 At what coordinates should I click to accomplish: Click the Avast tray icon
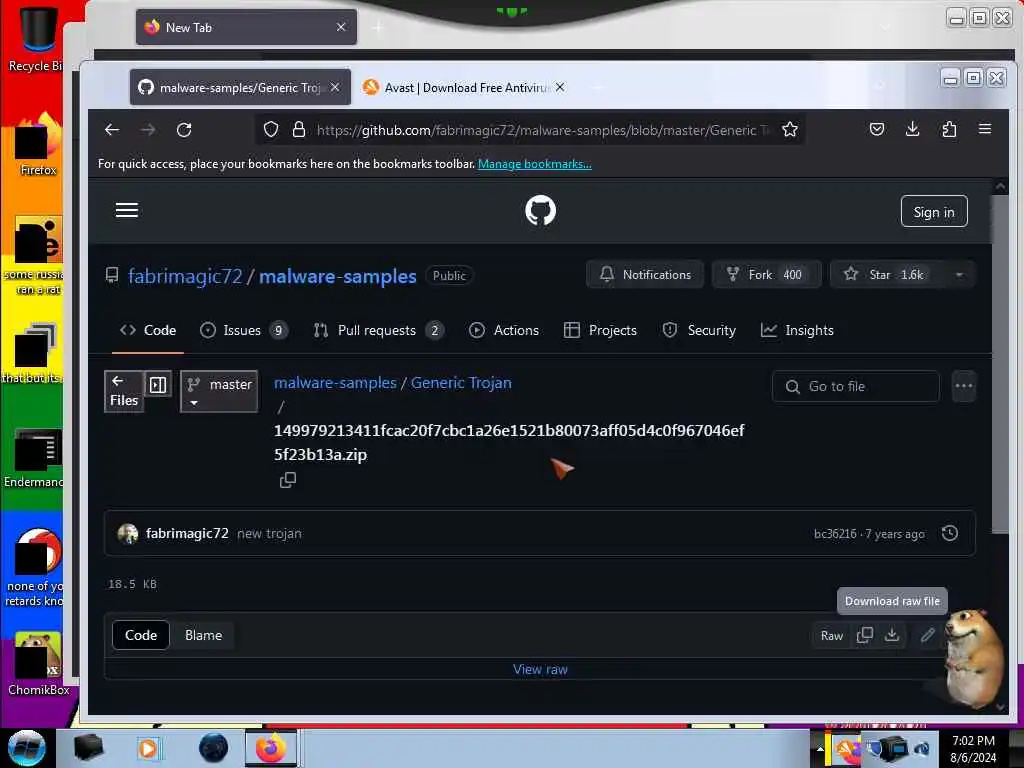pyautogui.click(x=847, y=748)
